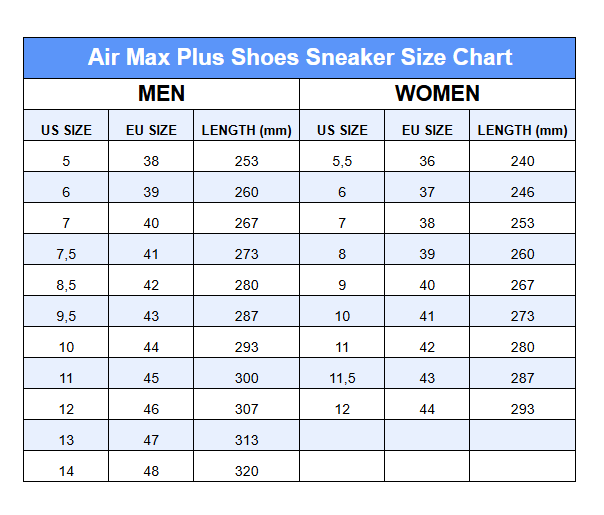Select the women's US size 11,5 cell
Screen dimensions: 604x515
pos(342,378)
